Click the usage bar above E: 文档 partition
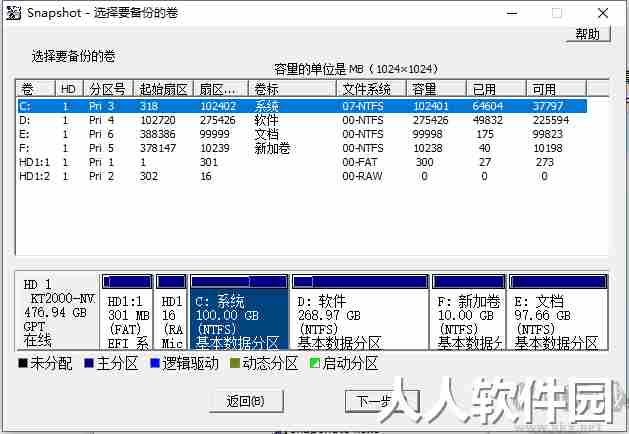The image size is (629, 434). (558, 282)
